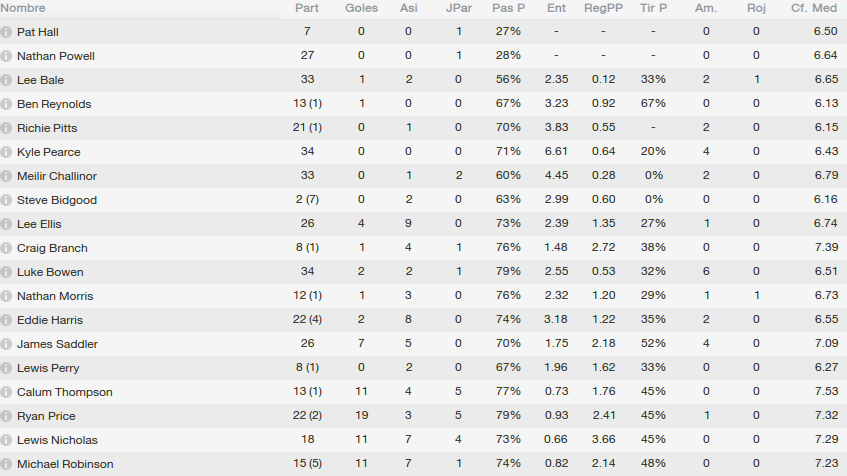
Task: Open info icon for Kyle Pearce
Action: coord(6,152)
